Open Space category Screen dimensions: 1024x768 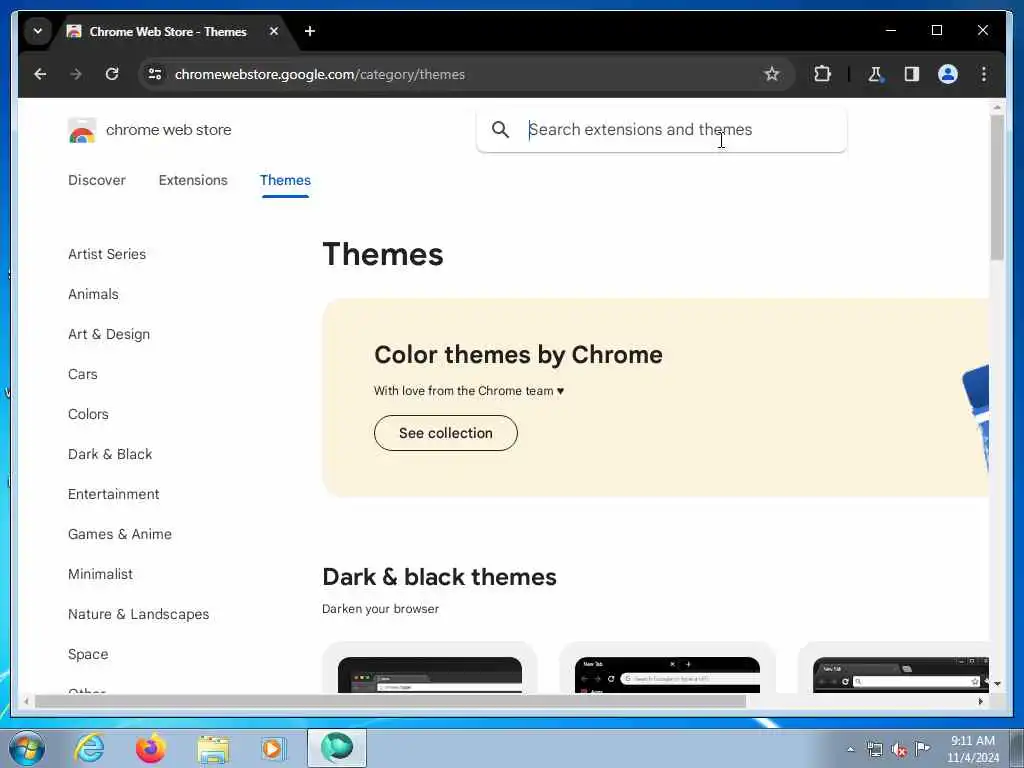[x=88, y=654]
